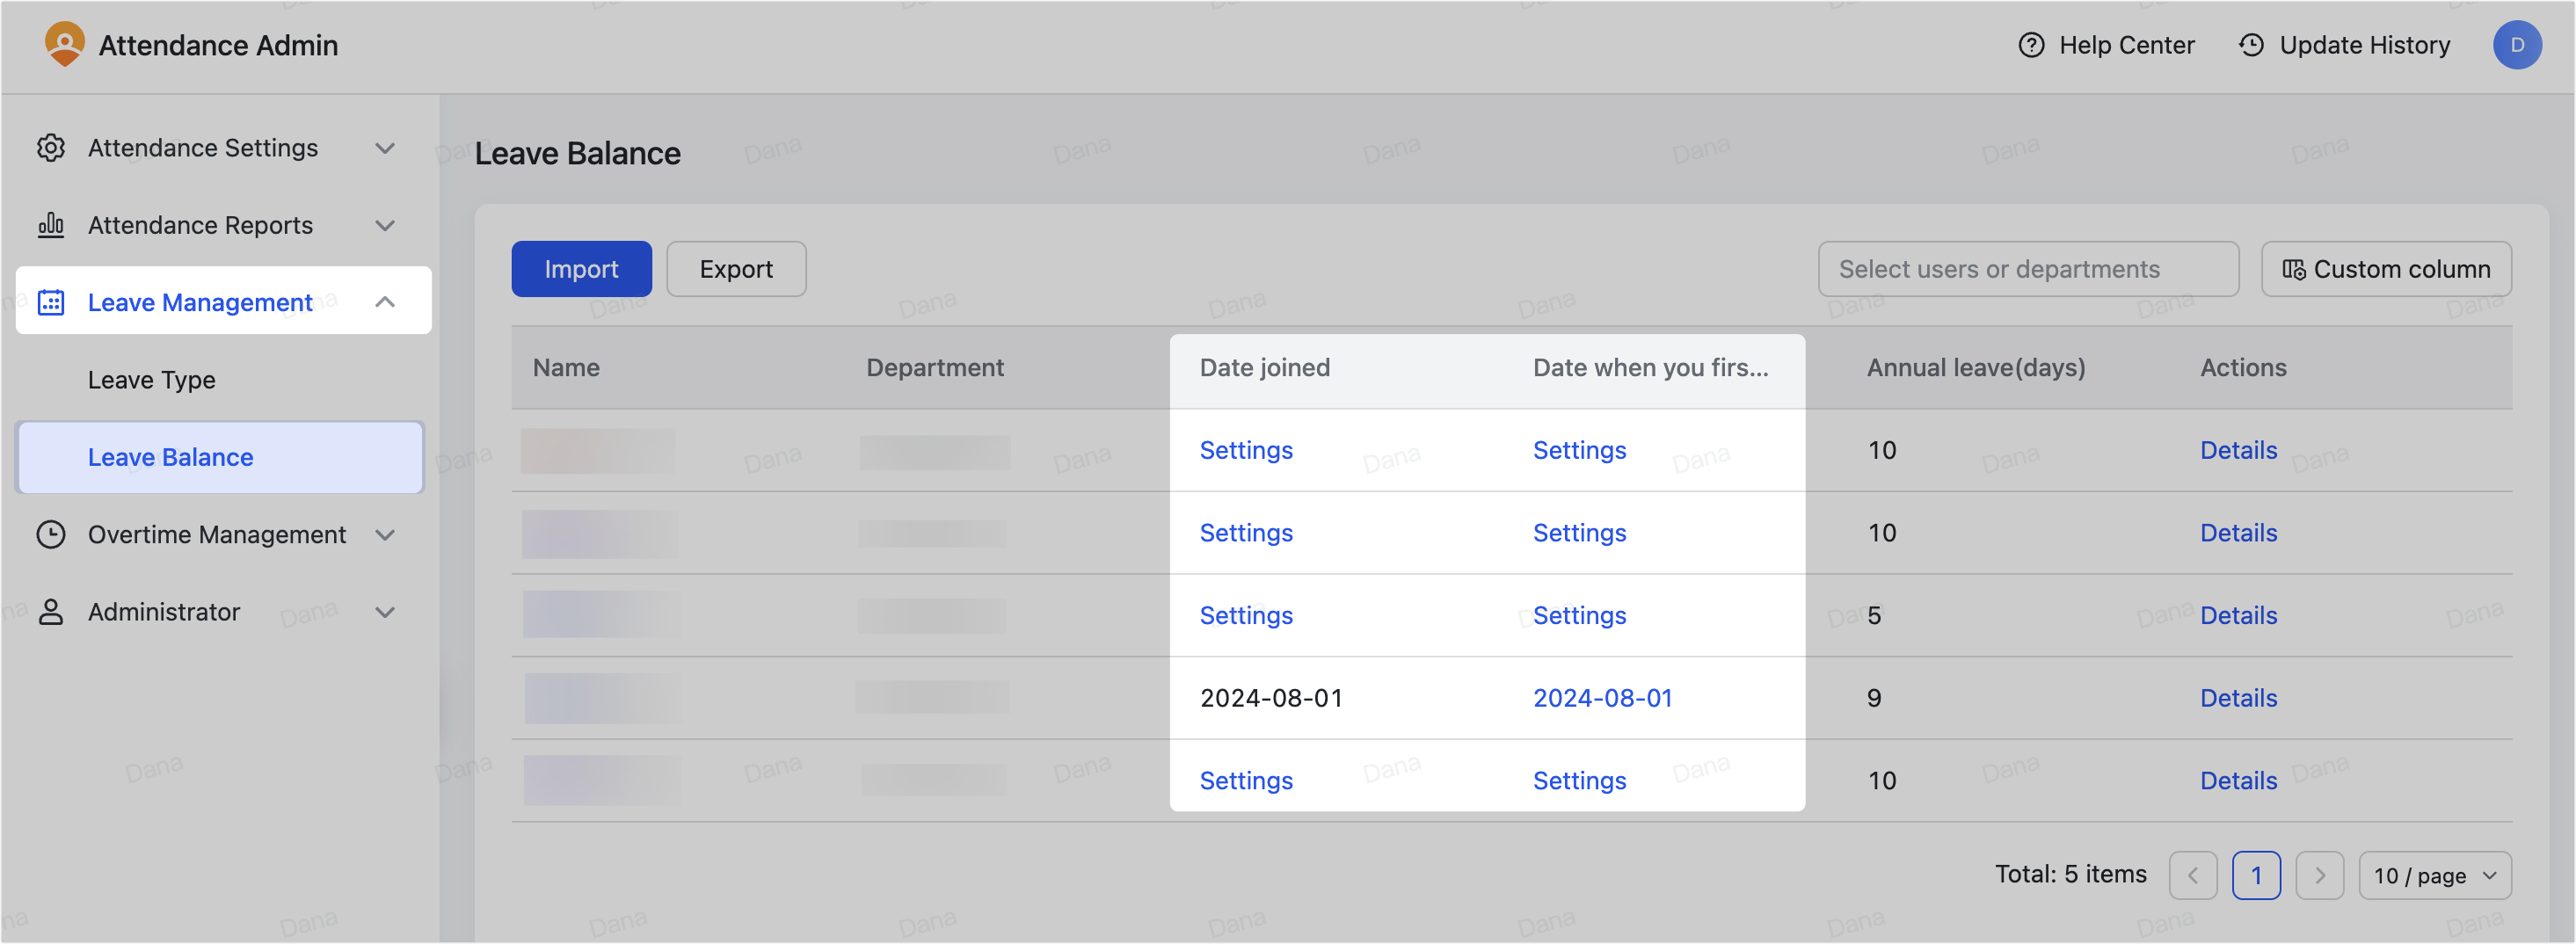Click the Attendance Settings gear icon
Viewport: 2576px width, 944px height.
point(51,147)
